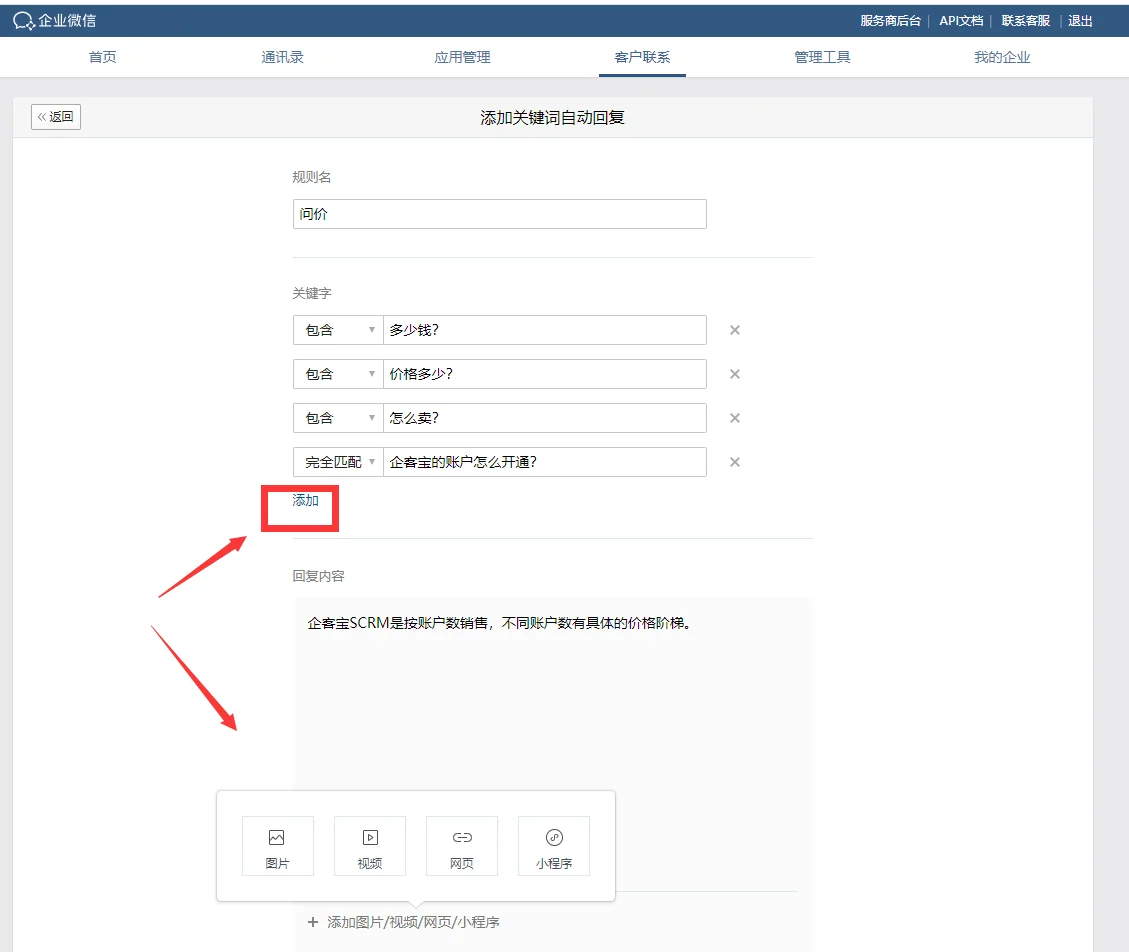Open match-type dropdown for 价格多少? row

[338, 374]
